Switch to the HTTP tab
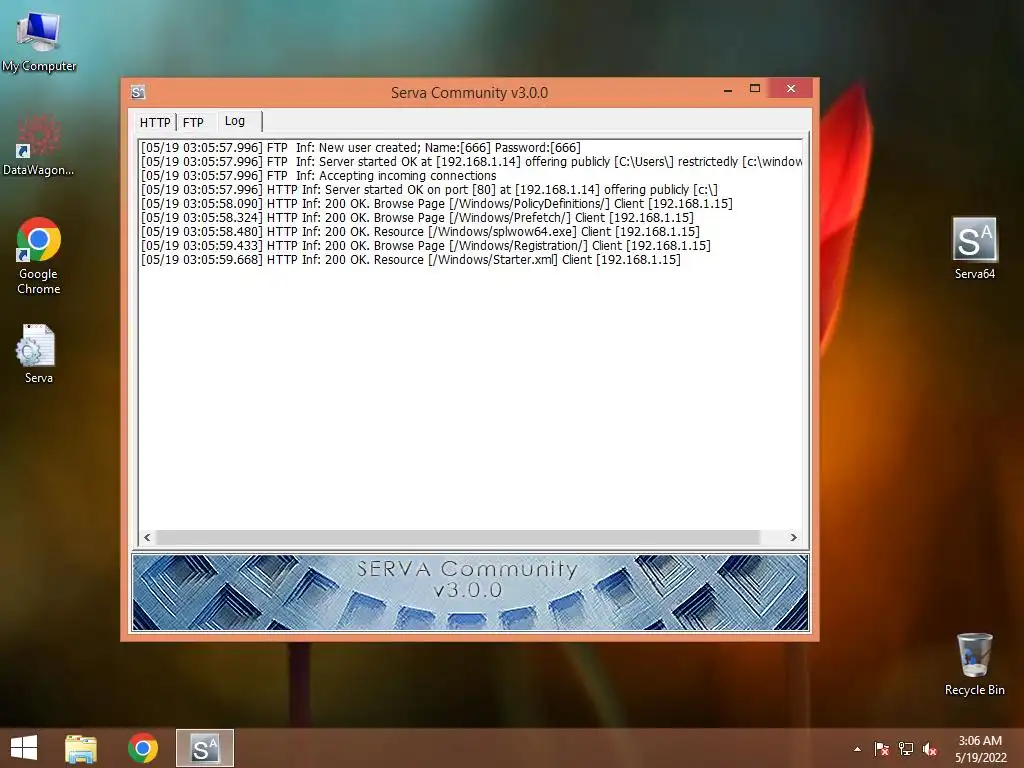Image resolution: width=1024 pixels, height=768 pixels. pos(155,122)
